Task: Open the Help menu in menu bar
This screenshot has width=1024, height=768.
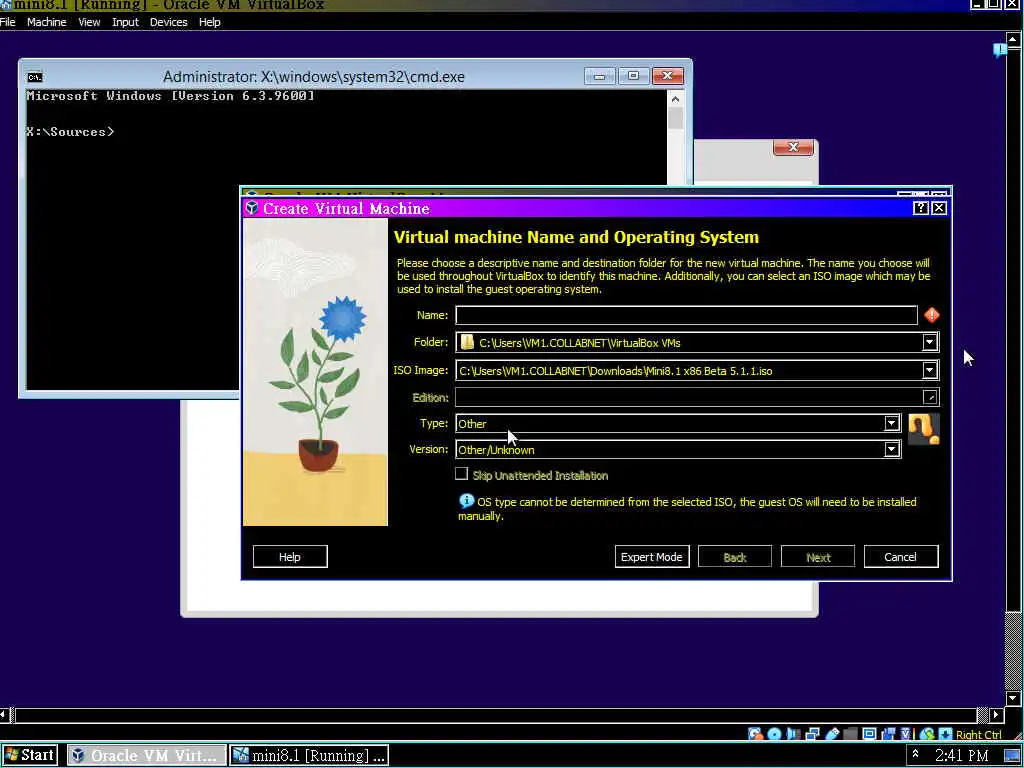Action: [210, 22]
